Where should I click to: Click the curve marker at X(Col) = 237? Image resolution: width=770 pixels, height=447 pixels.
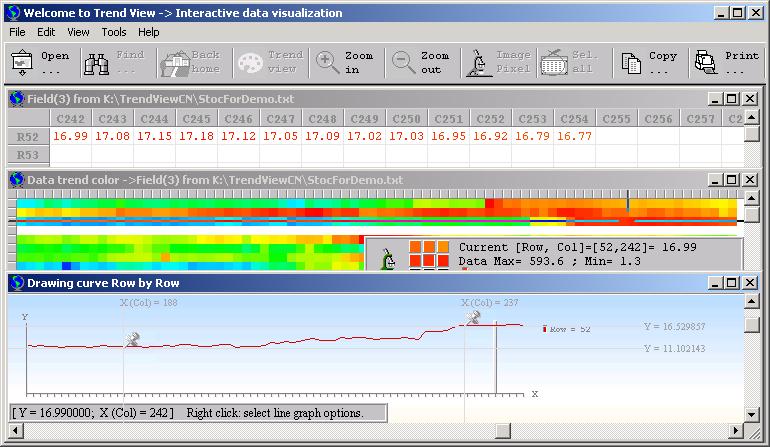coord(473,318)
